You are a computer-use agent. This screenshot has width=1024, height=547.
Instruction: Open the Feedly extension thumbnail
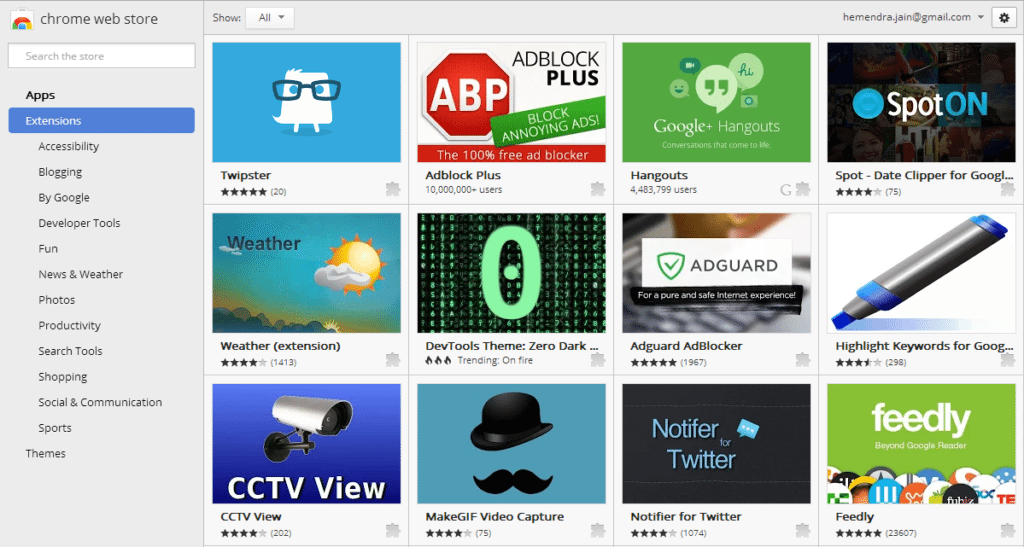click(919, 443)
